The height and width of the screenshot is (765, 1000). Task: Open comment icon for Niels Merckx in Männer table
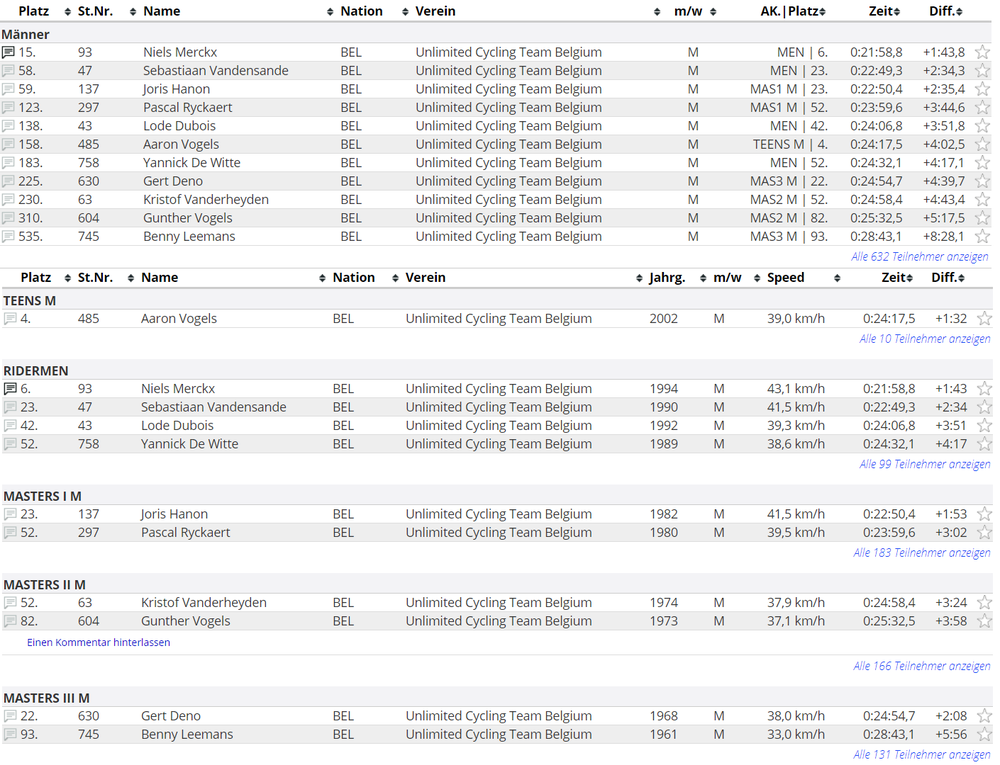[x=8, y=52]
